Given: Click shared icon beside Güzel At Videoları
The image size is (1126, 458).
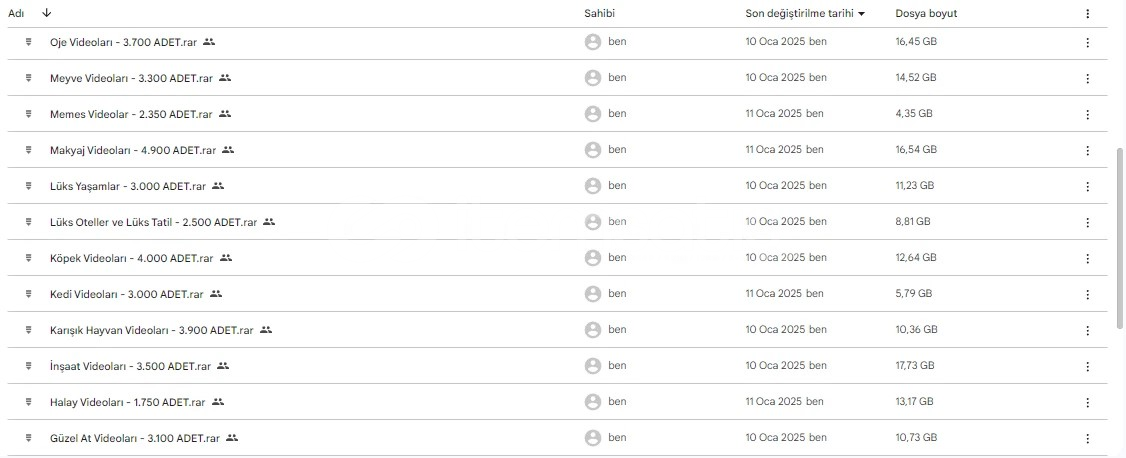Looking at the screenshot, I should (232, 438).
